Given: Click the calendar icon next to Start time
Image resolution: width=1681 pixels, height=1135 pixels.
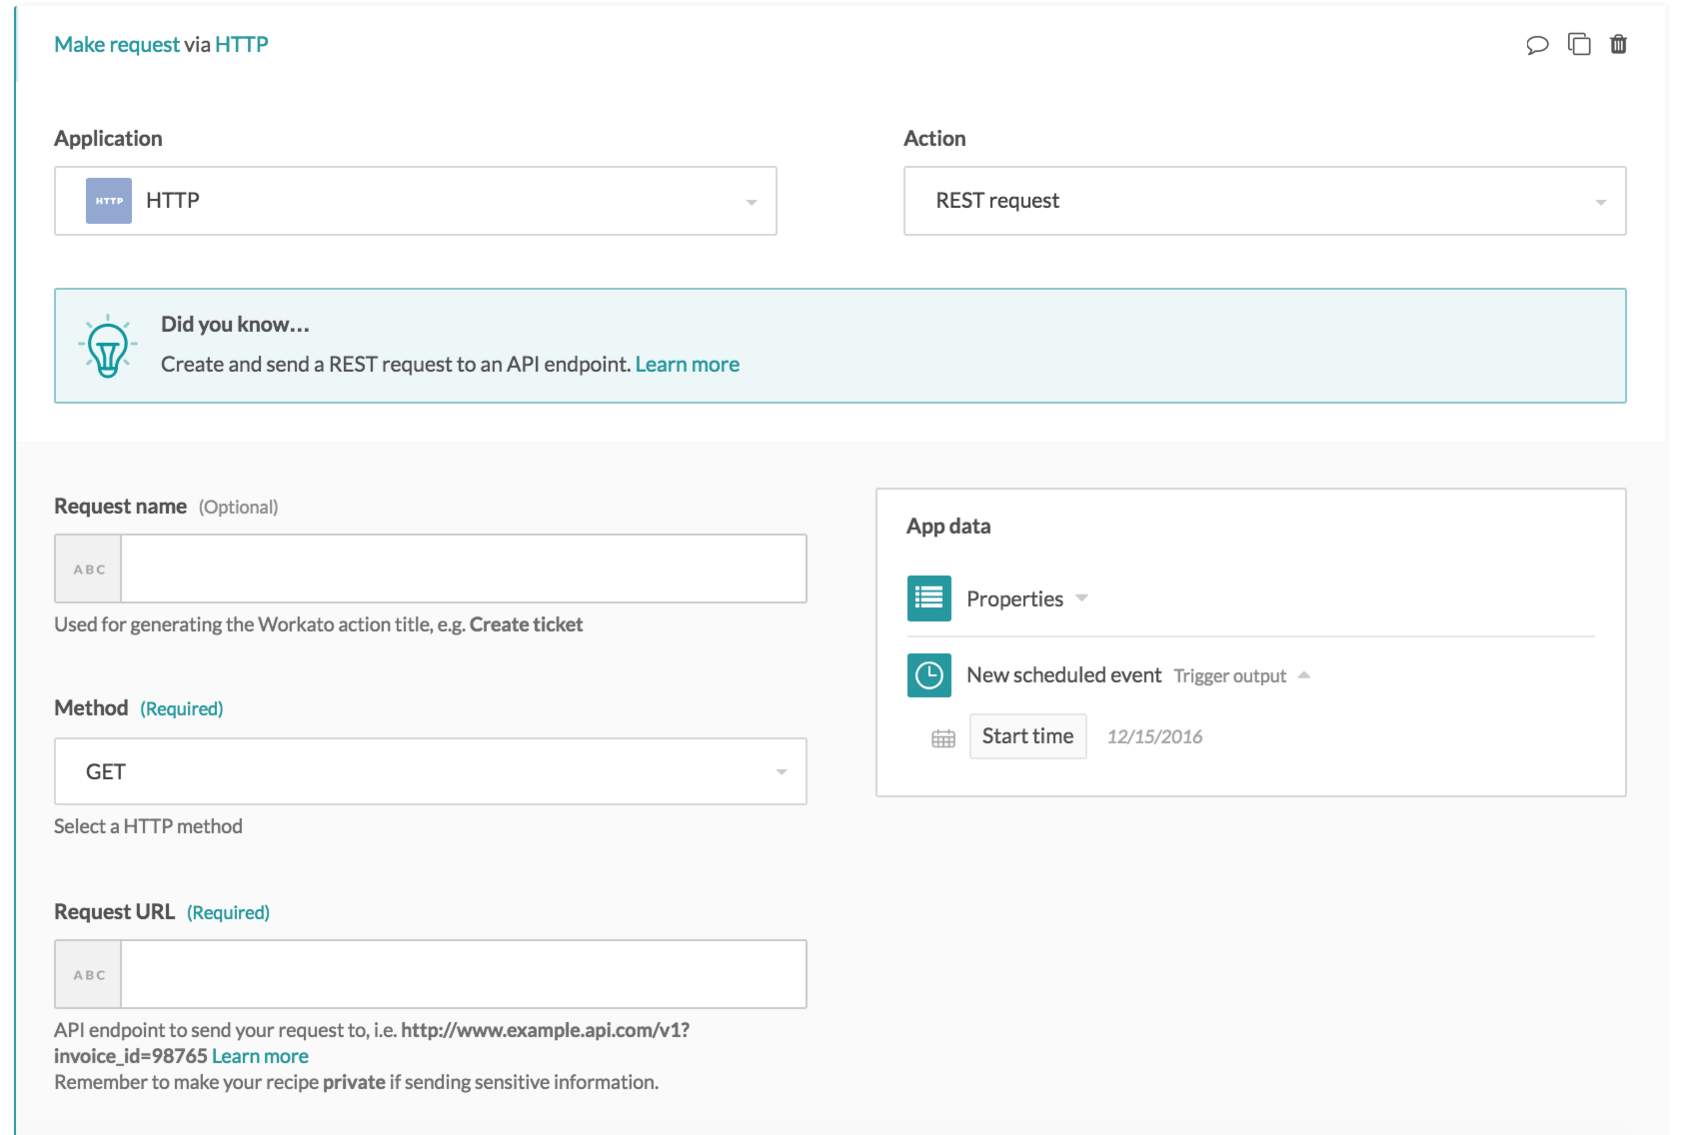Looking at the screenshot, I should [941, 738].
